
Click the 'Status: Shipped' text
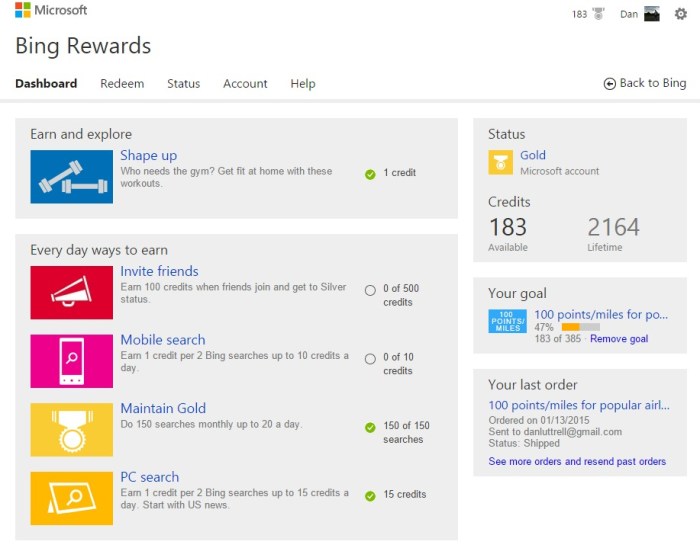pos(524,444)
